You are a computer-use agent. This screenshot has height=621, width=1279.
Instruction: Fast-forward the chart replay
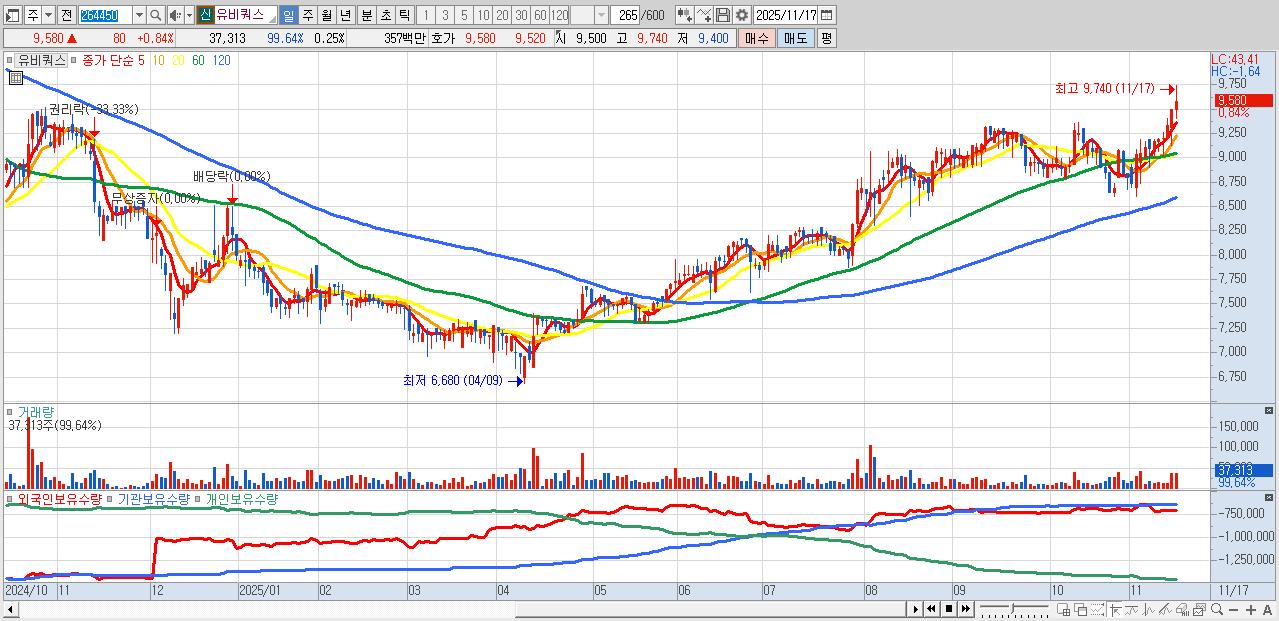click(966, 608)
